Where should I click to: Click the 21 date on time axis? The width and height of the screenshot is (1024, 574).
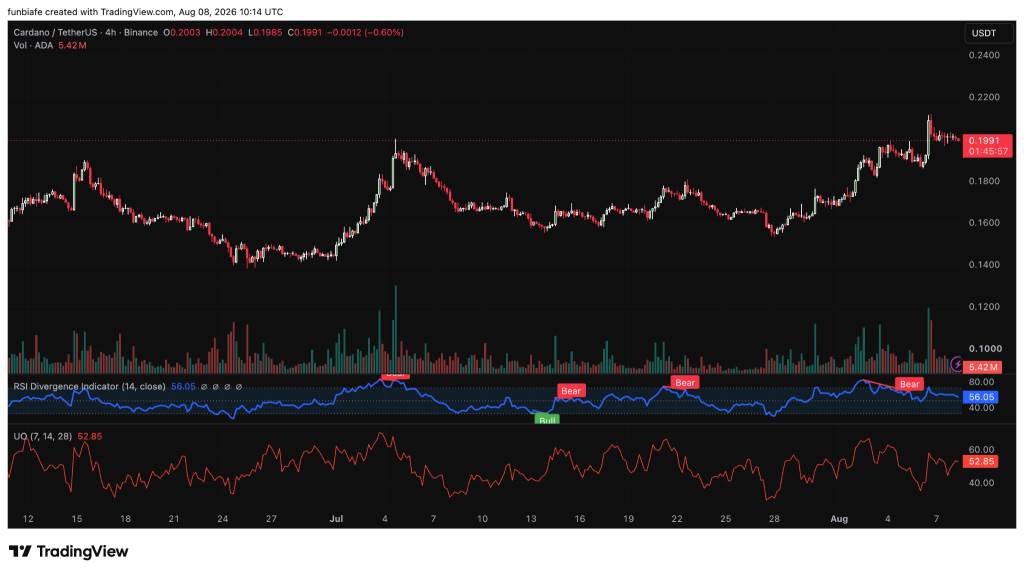pos(174,518)
